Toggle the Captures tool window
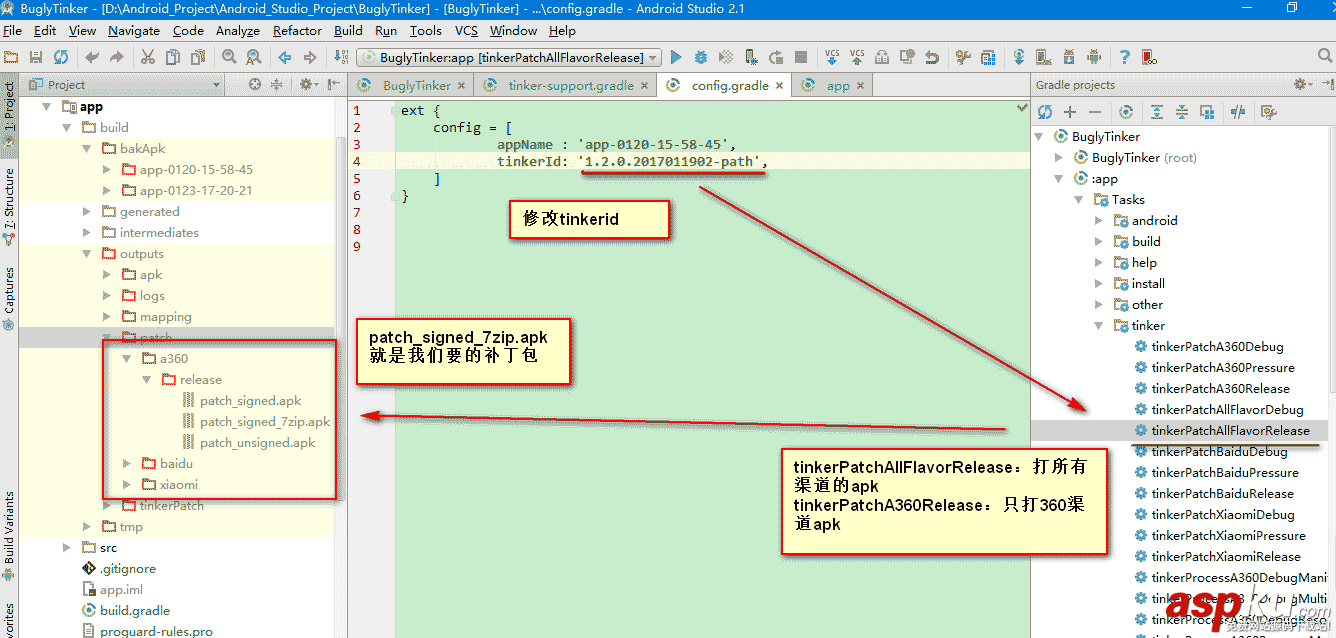Viewport: 1336px width, 638px height. [9, 298]
